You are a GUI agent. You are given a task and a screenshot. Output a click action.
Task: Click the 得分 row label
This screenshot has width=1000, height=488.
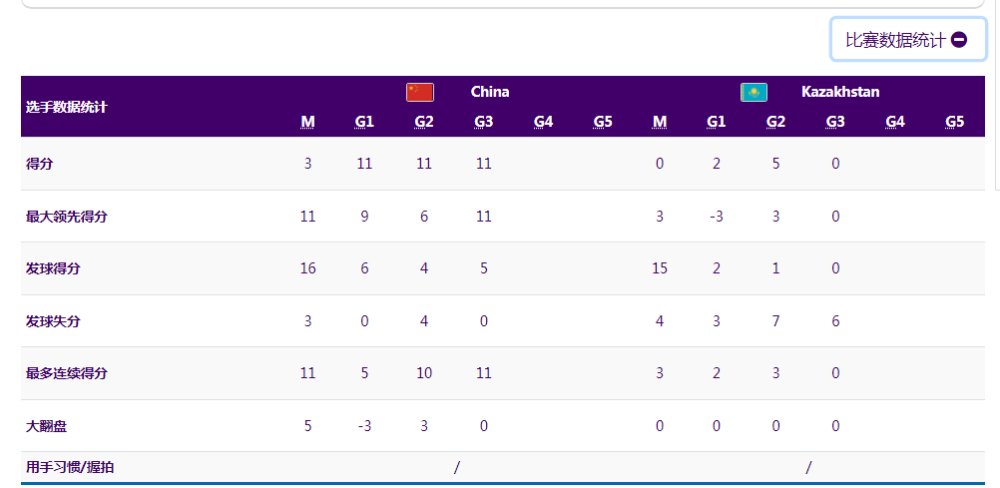click(40, 164)
